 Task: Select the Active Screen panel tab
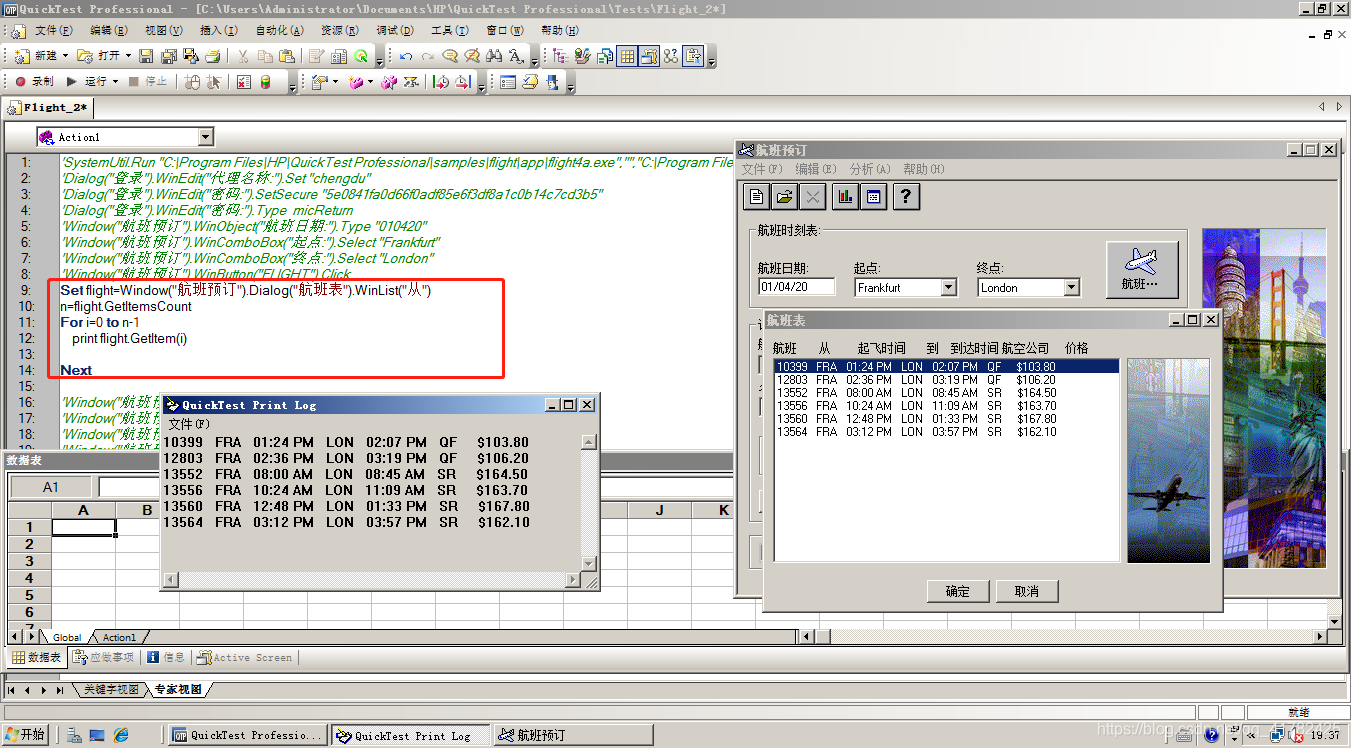coord(245,657)
